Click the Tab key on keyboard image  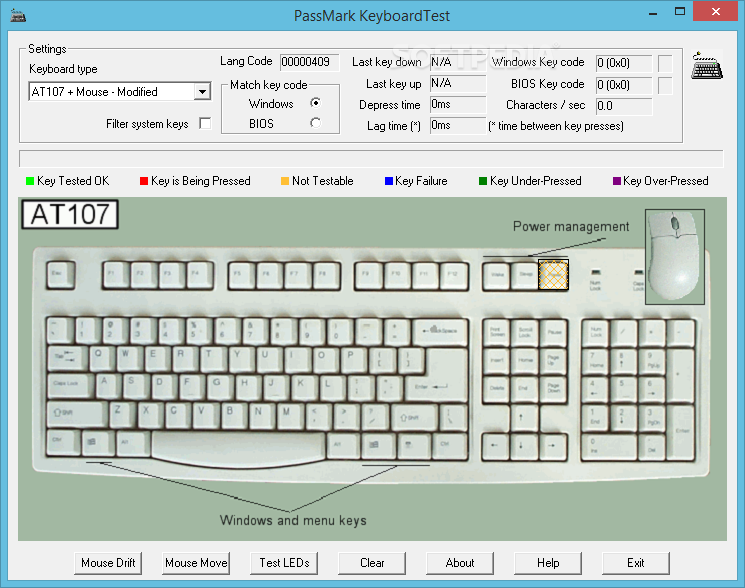pos(67,358)
